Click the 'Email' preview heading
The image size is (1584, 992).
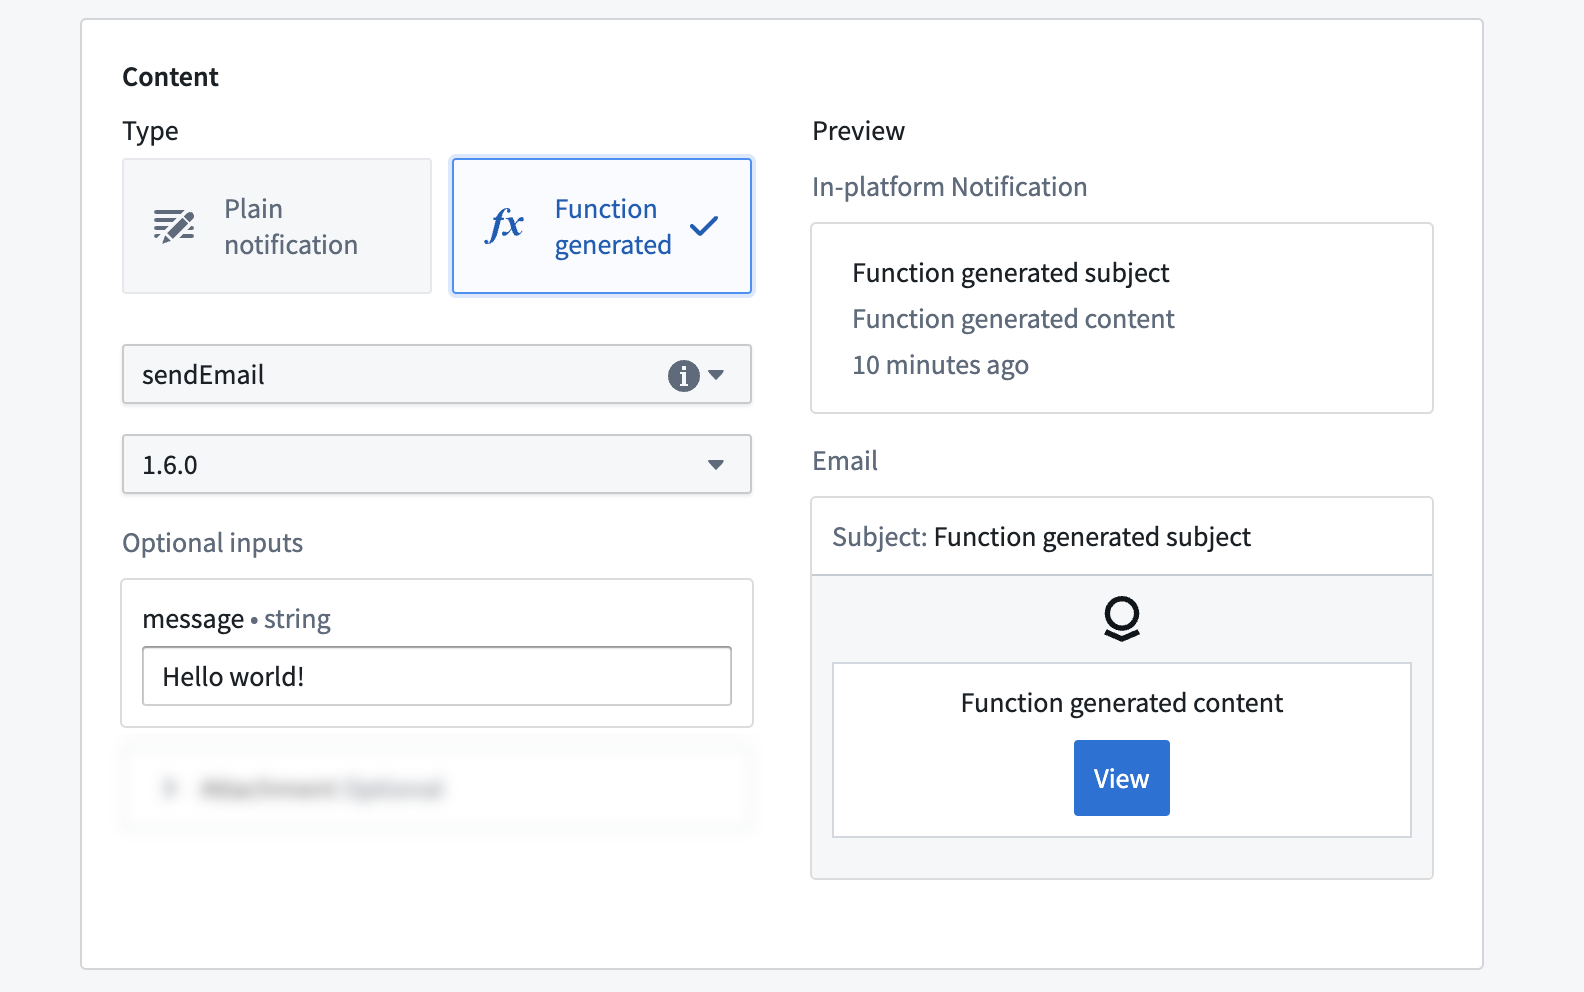[845, 461]
